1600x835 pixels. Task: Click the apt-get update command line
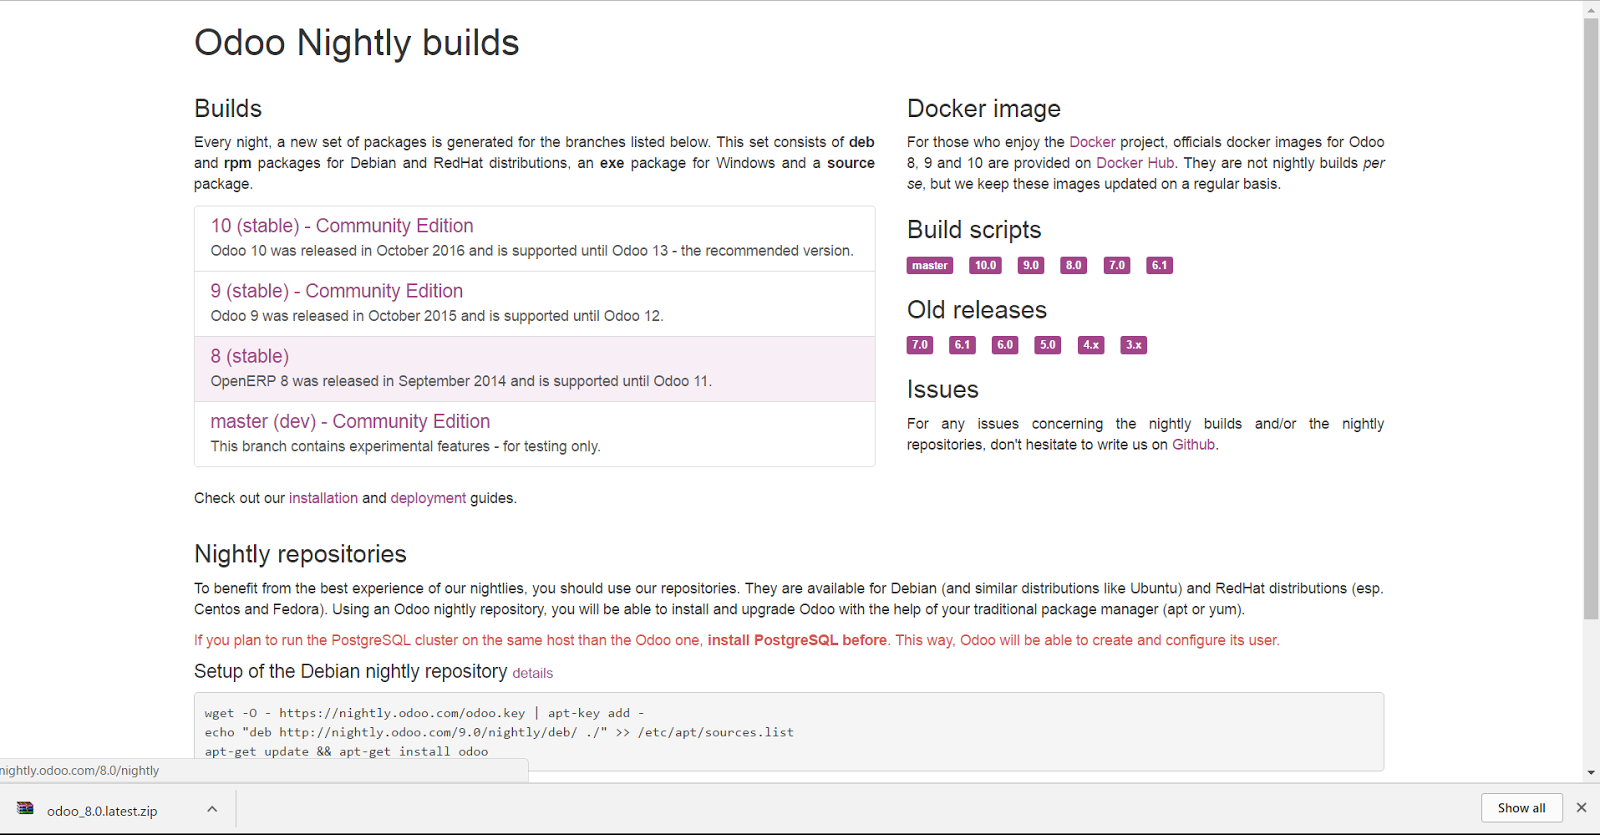pyautogui.click(x=346, y=751)
